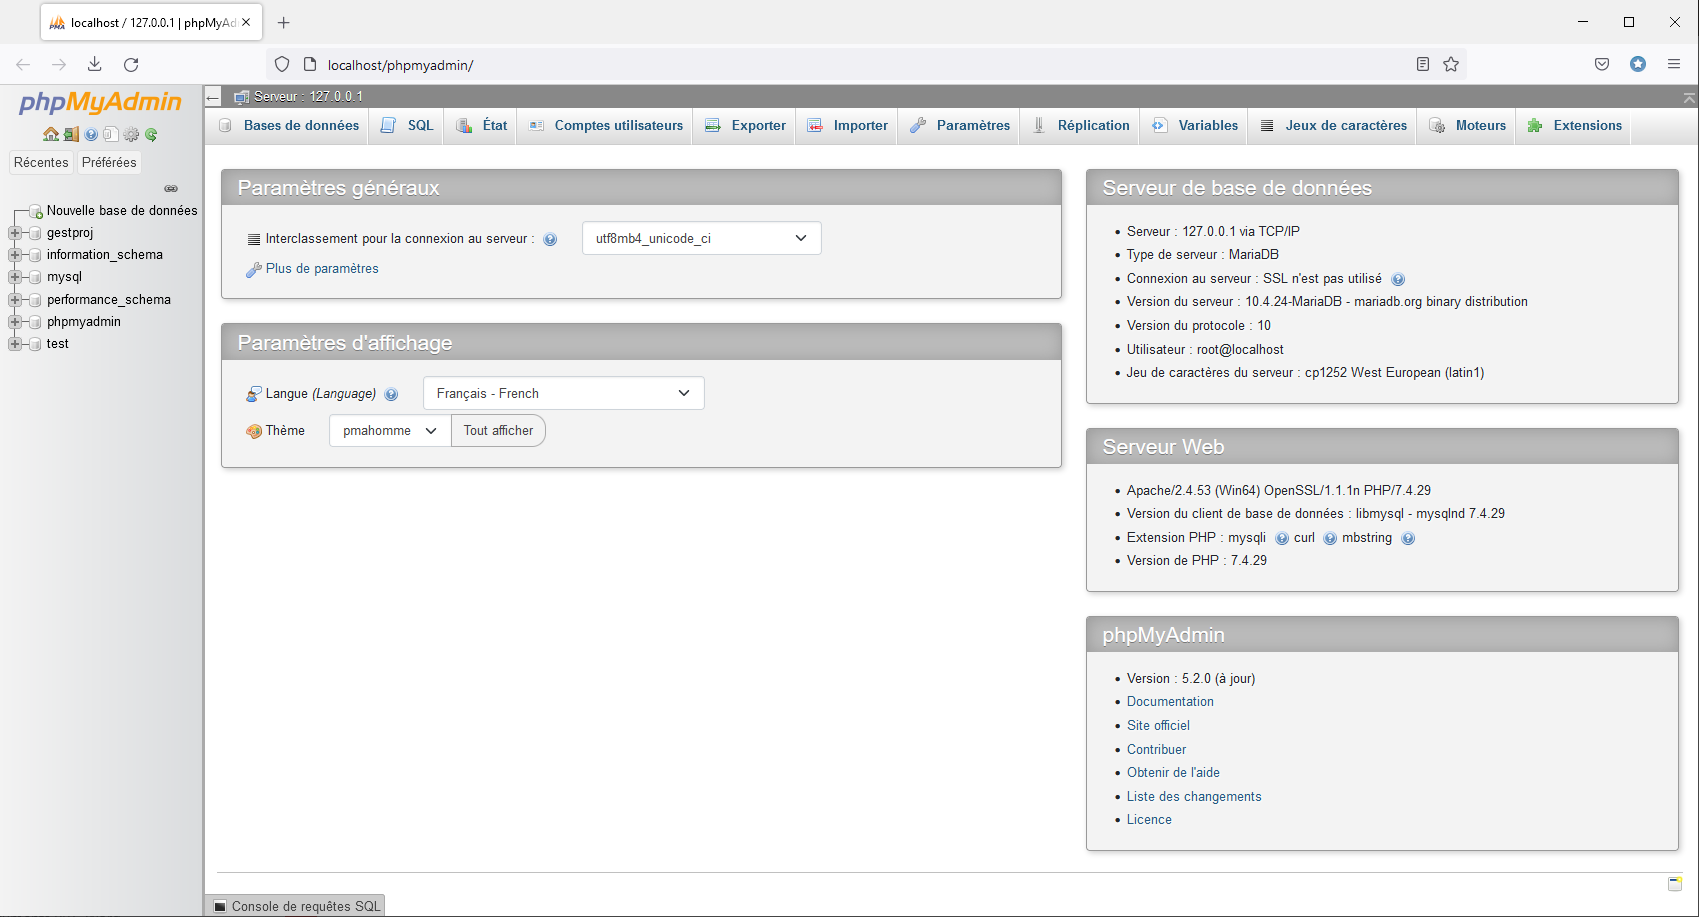Click the chain link icon above database tree
This screenshot has height=917, width=1699.
point(171,188)
